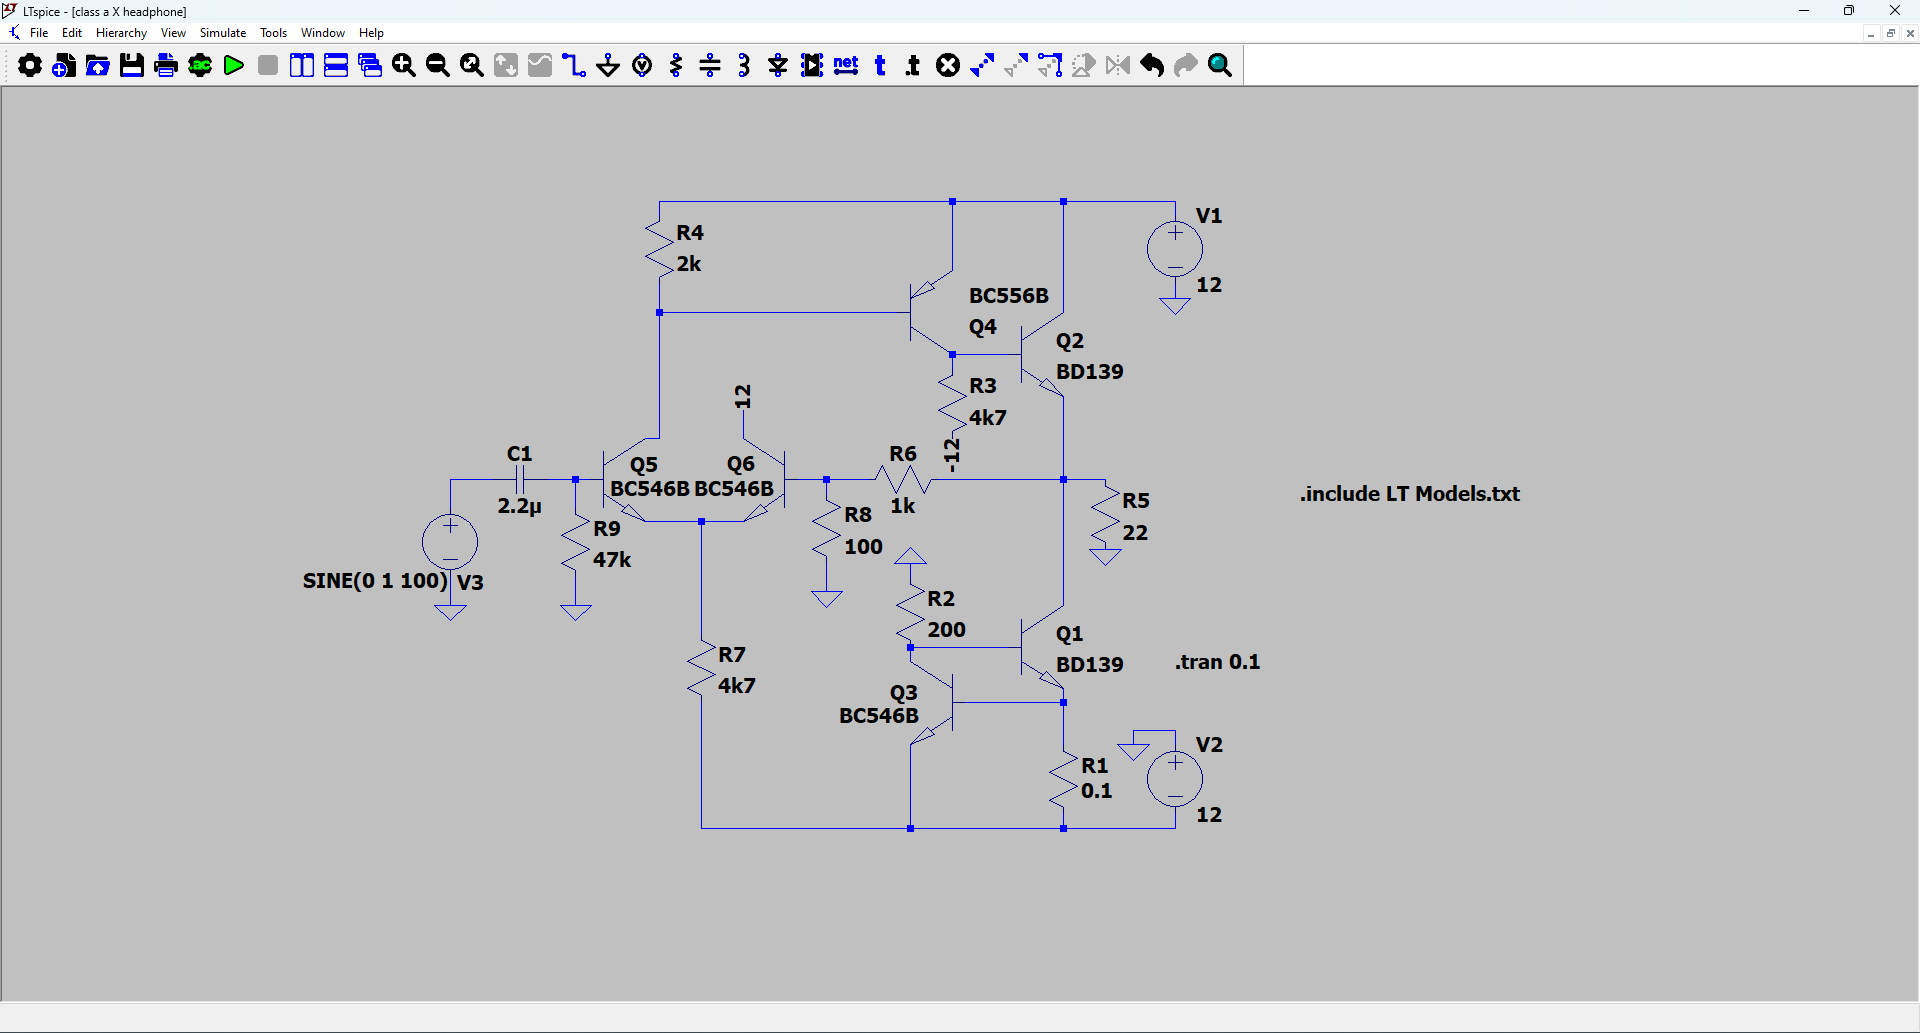Click the V1 voltage source symbol

pos(1175,249)
